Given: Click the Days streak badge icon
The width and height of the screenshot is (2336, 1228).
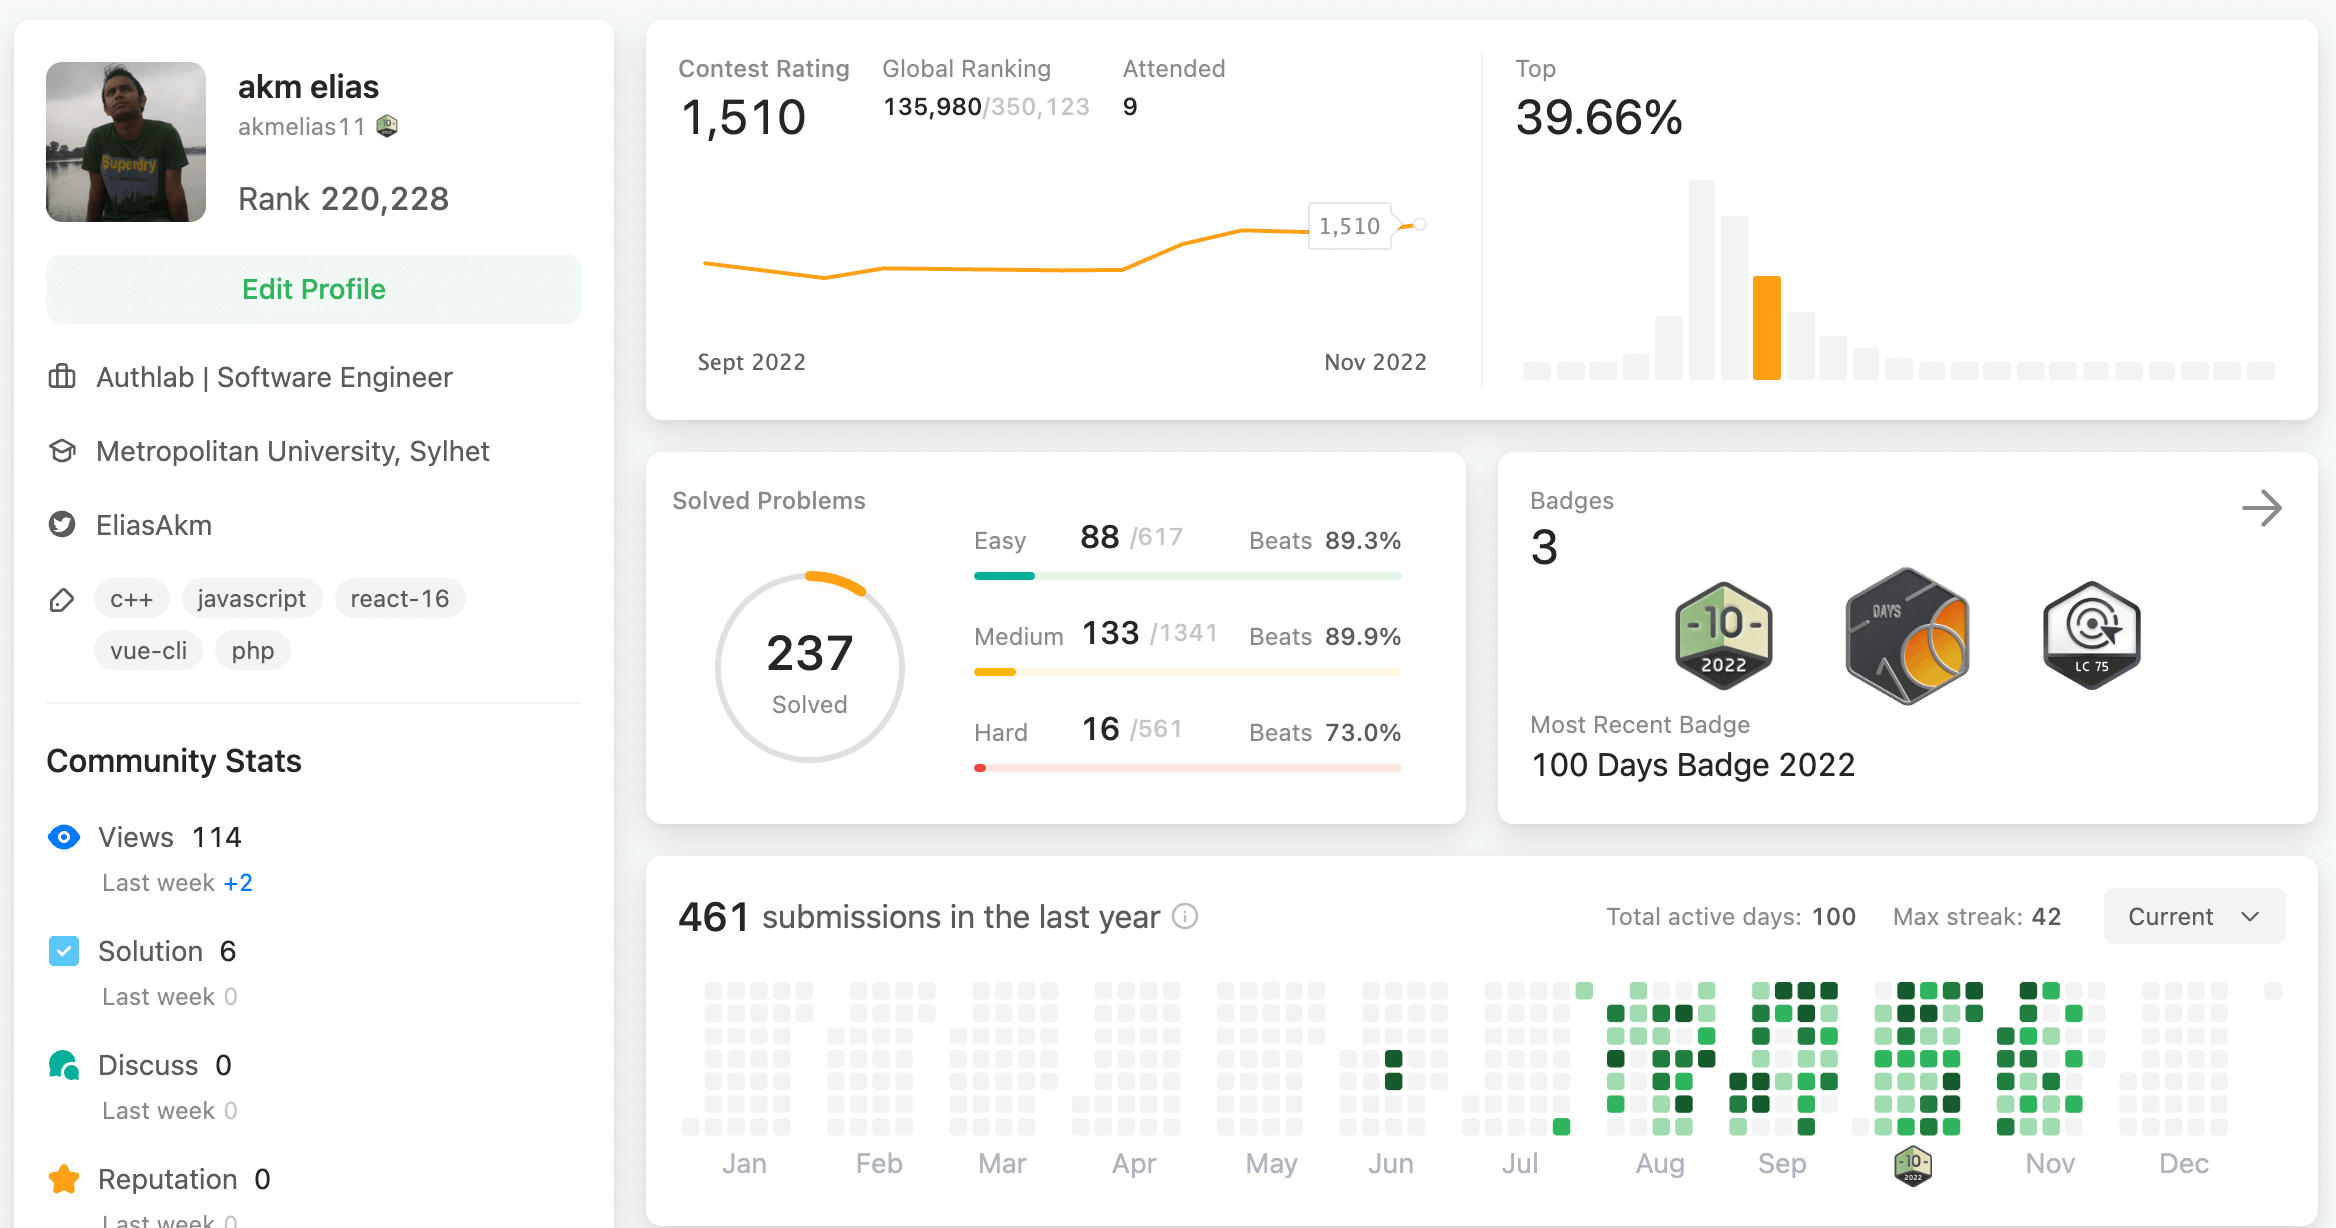Looking at the screenshot, I should click(1907, 636).
